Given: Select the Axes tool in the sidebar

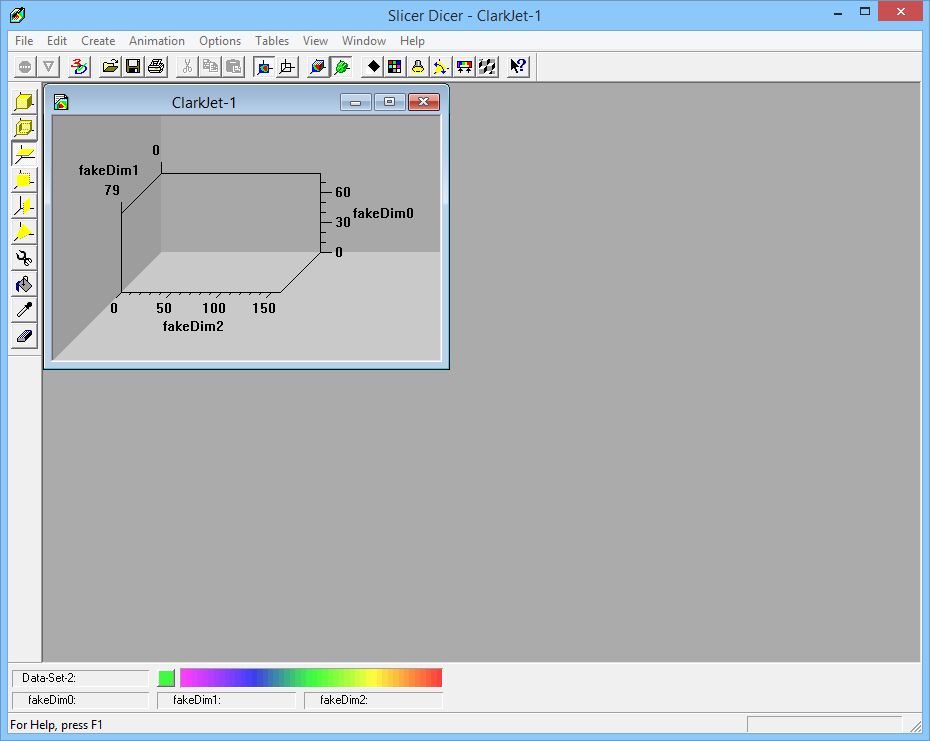Looking at the screenshot, I should click(x=23, y=205).
